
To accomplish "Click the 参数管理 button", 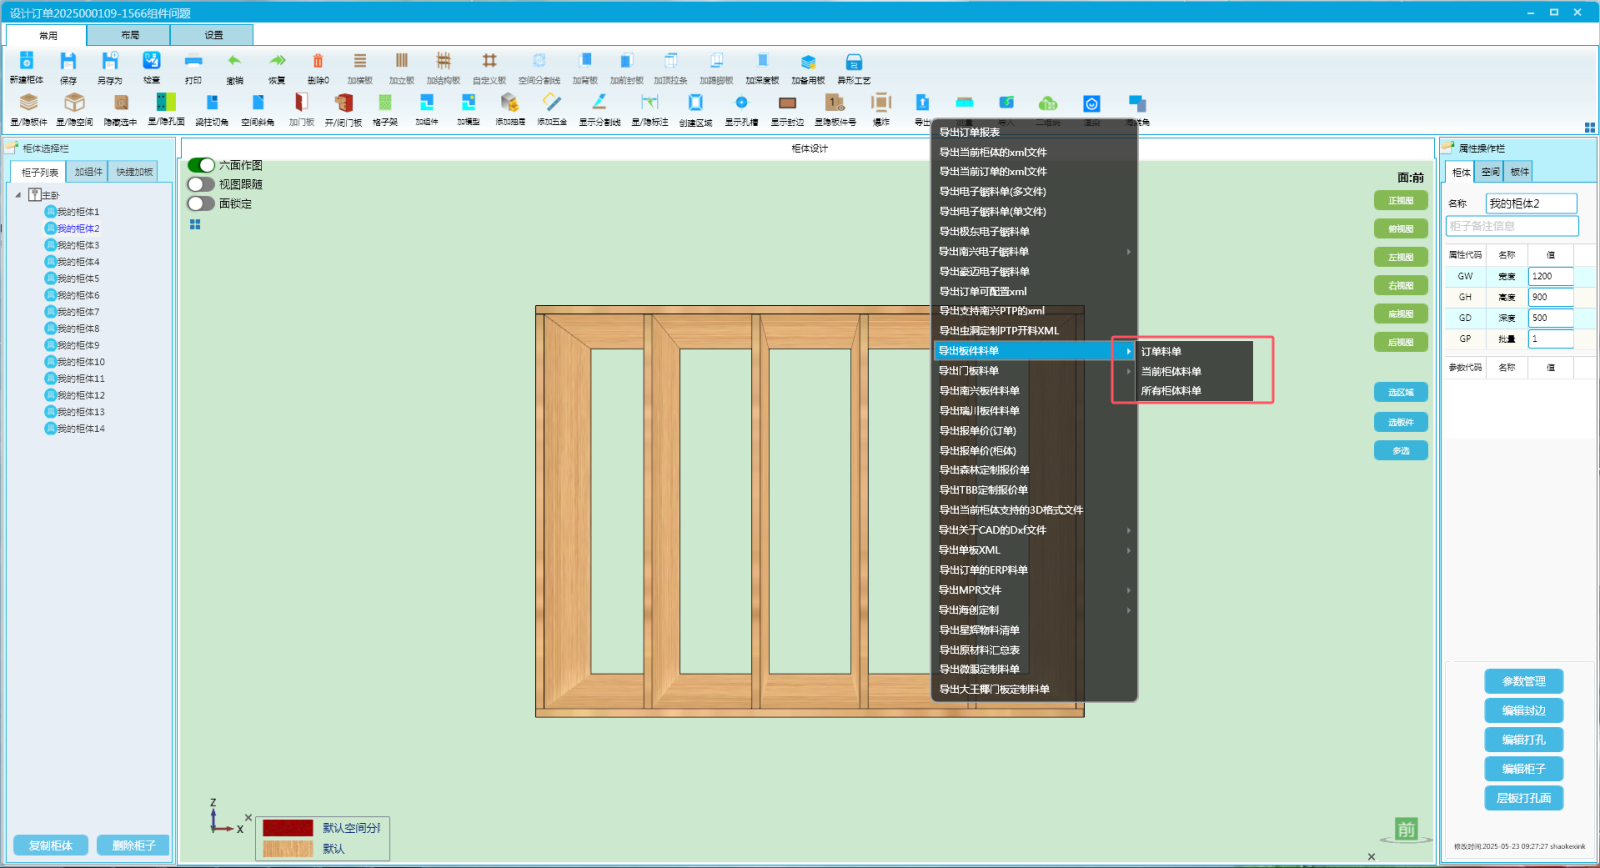I will [x=1524, y=681].
